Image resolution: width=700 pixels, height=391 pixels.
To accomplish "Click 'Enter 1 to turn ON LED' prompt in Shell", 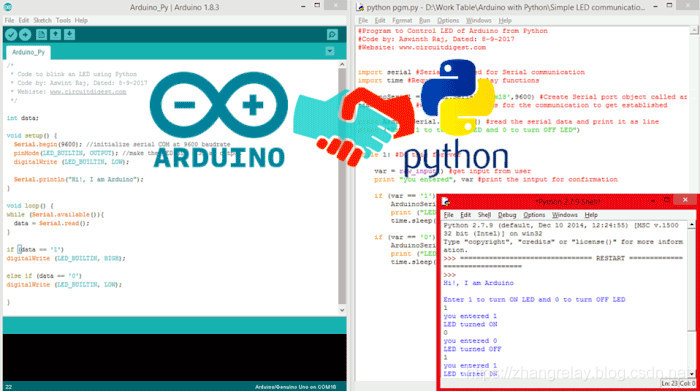I will [534, 299].
